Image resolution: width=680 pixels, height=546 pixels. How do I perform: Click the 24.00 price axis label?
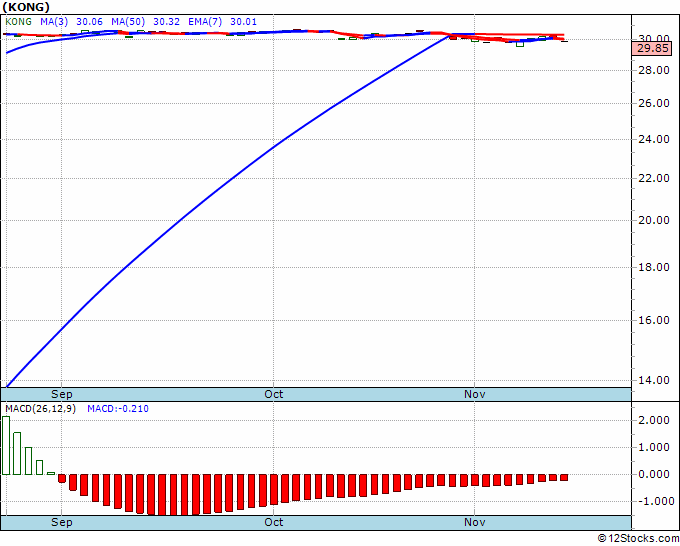click(654, 139)
